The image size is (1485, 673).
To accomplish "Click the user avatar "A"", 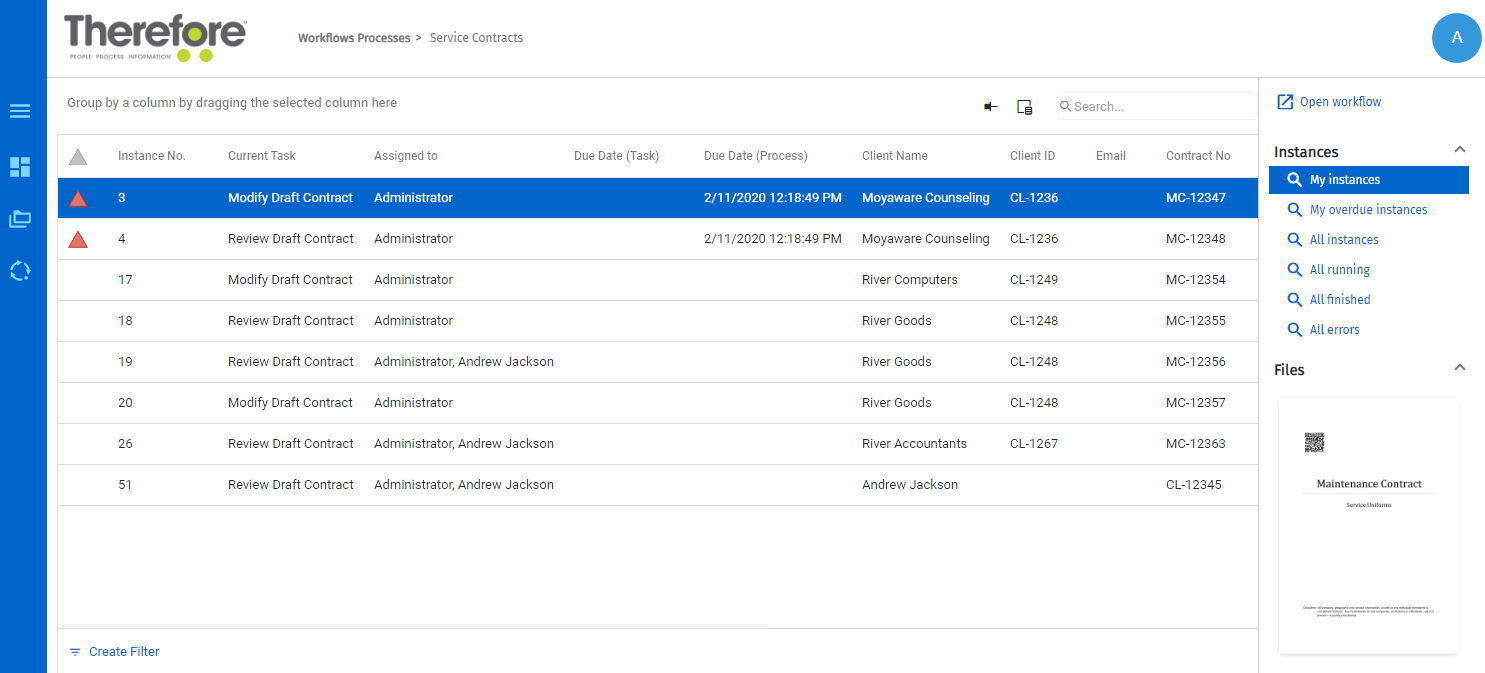I will 1456,38.
